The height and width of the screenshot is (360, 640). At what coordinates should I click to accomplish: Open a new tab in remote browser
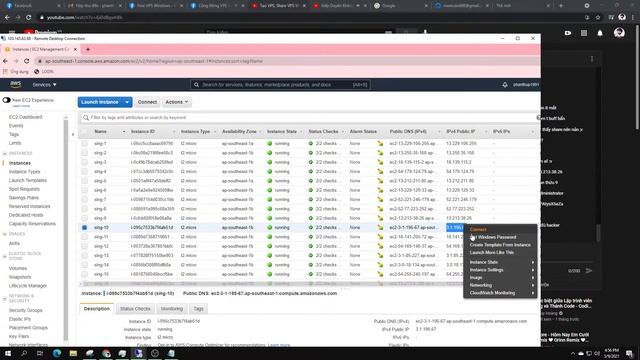[x=88, y=49]
